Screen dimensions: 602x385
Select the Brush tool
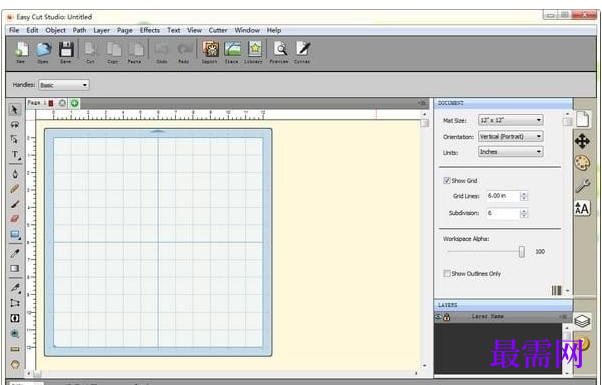pyautogui.click(x=15, y=204)
